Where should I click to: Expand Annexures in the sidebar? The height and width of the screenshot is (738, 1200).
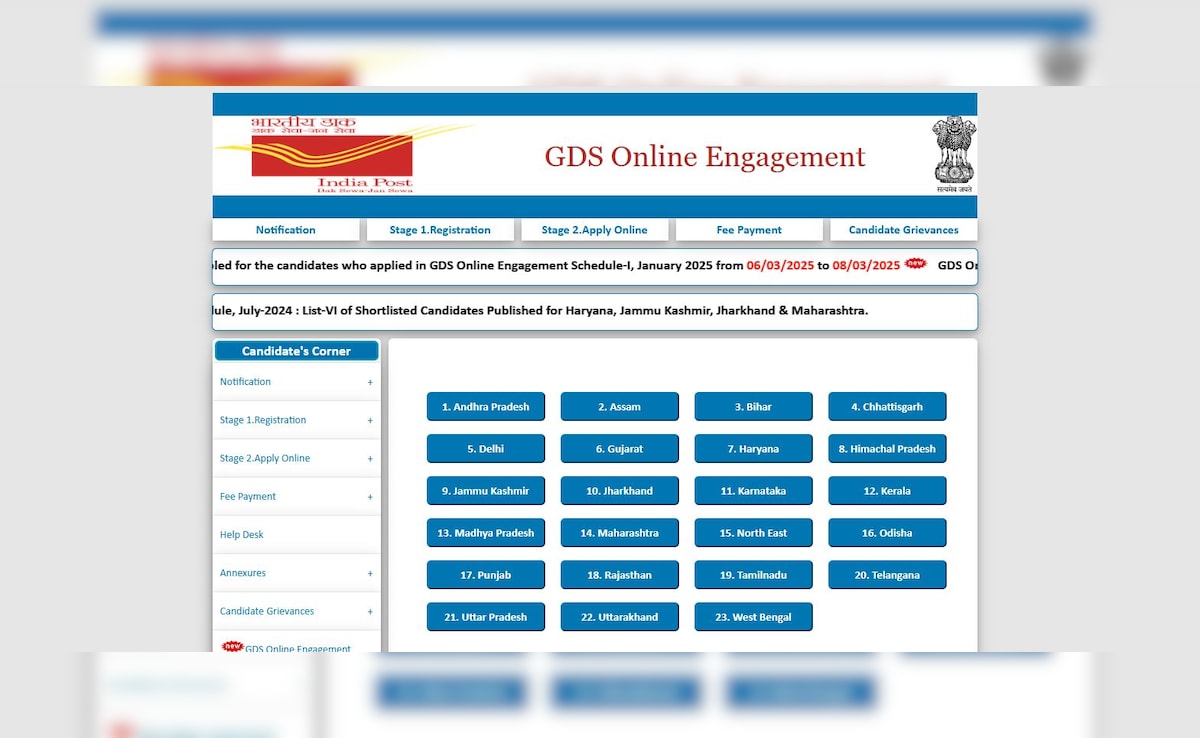(369, 574)
